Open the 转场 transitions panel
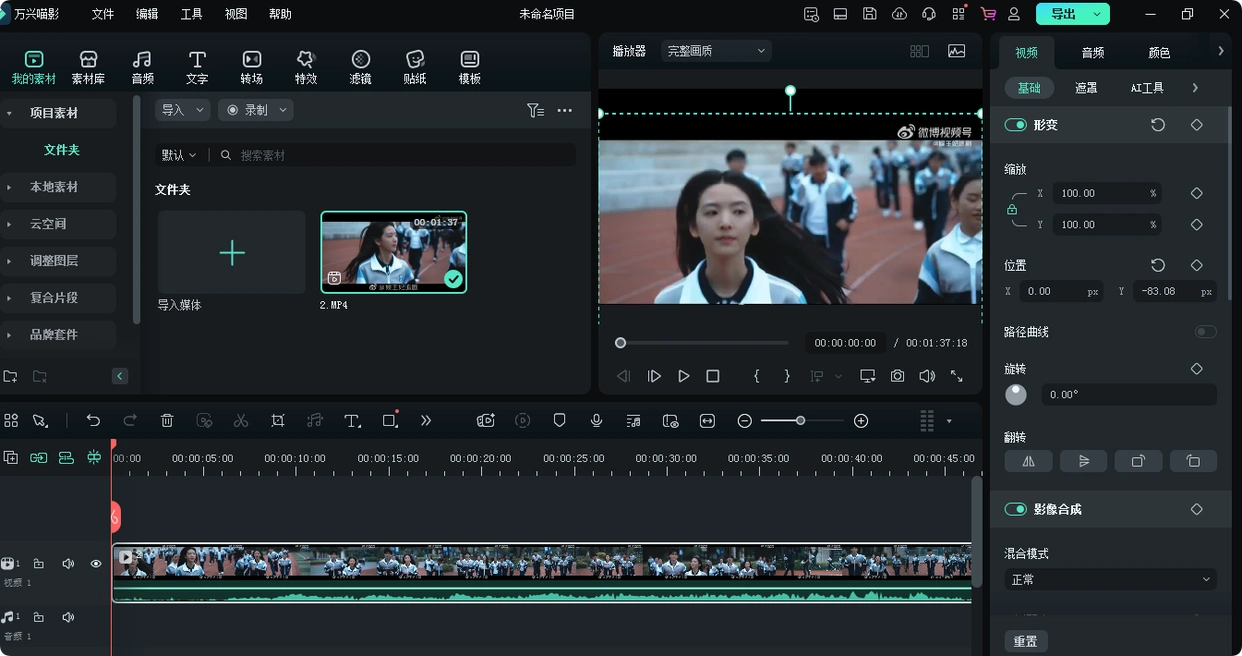The height and width of the screenshot is (656, 1242). (x=252, y=67)
